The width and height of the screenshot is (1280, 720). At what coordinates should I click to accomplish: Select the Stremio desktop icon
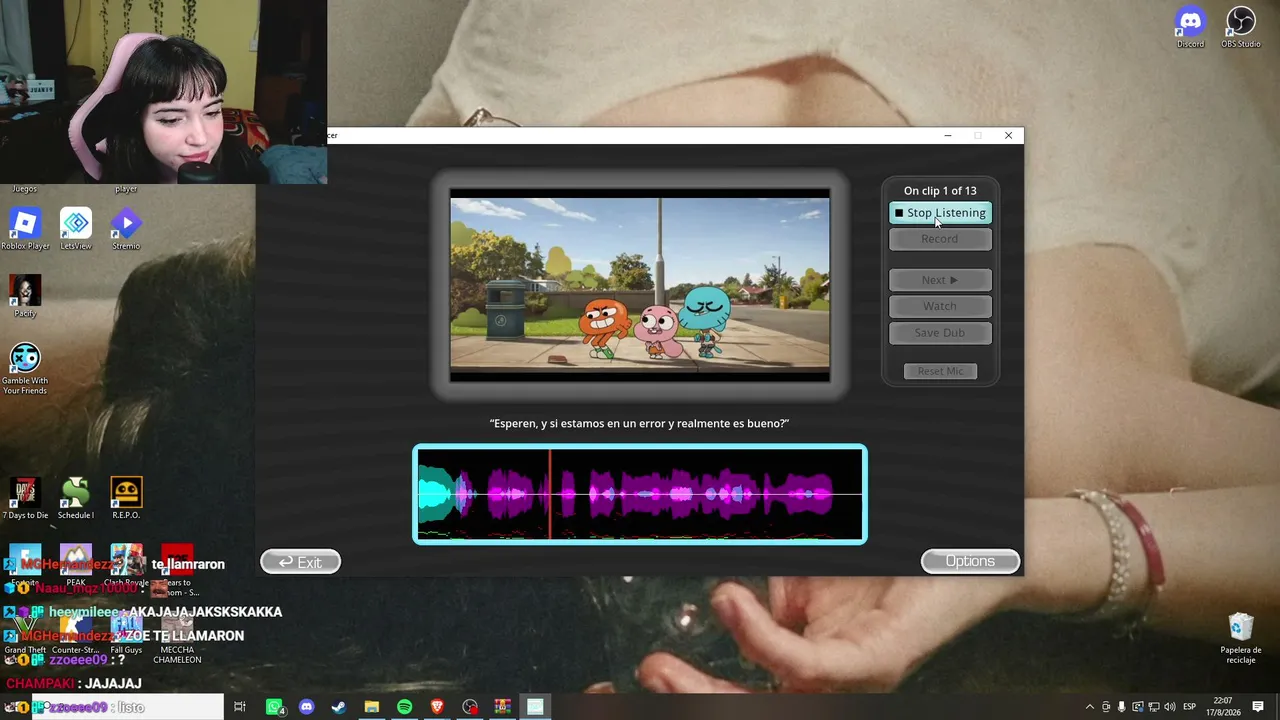pos(126,229)
